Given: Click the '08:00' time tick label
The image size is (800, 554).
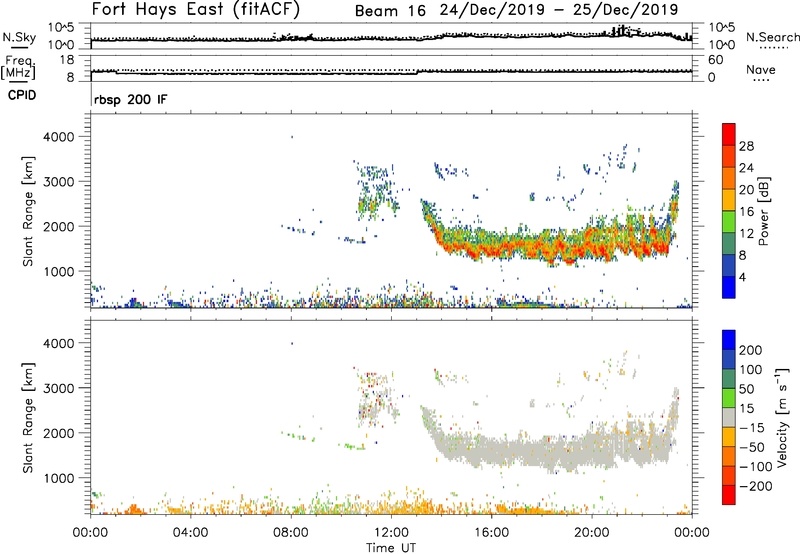Looking at the screenshot, I should point(291,533).
